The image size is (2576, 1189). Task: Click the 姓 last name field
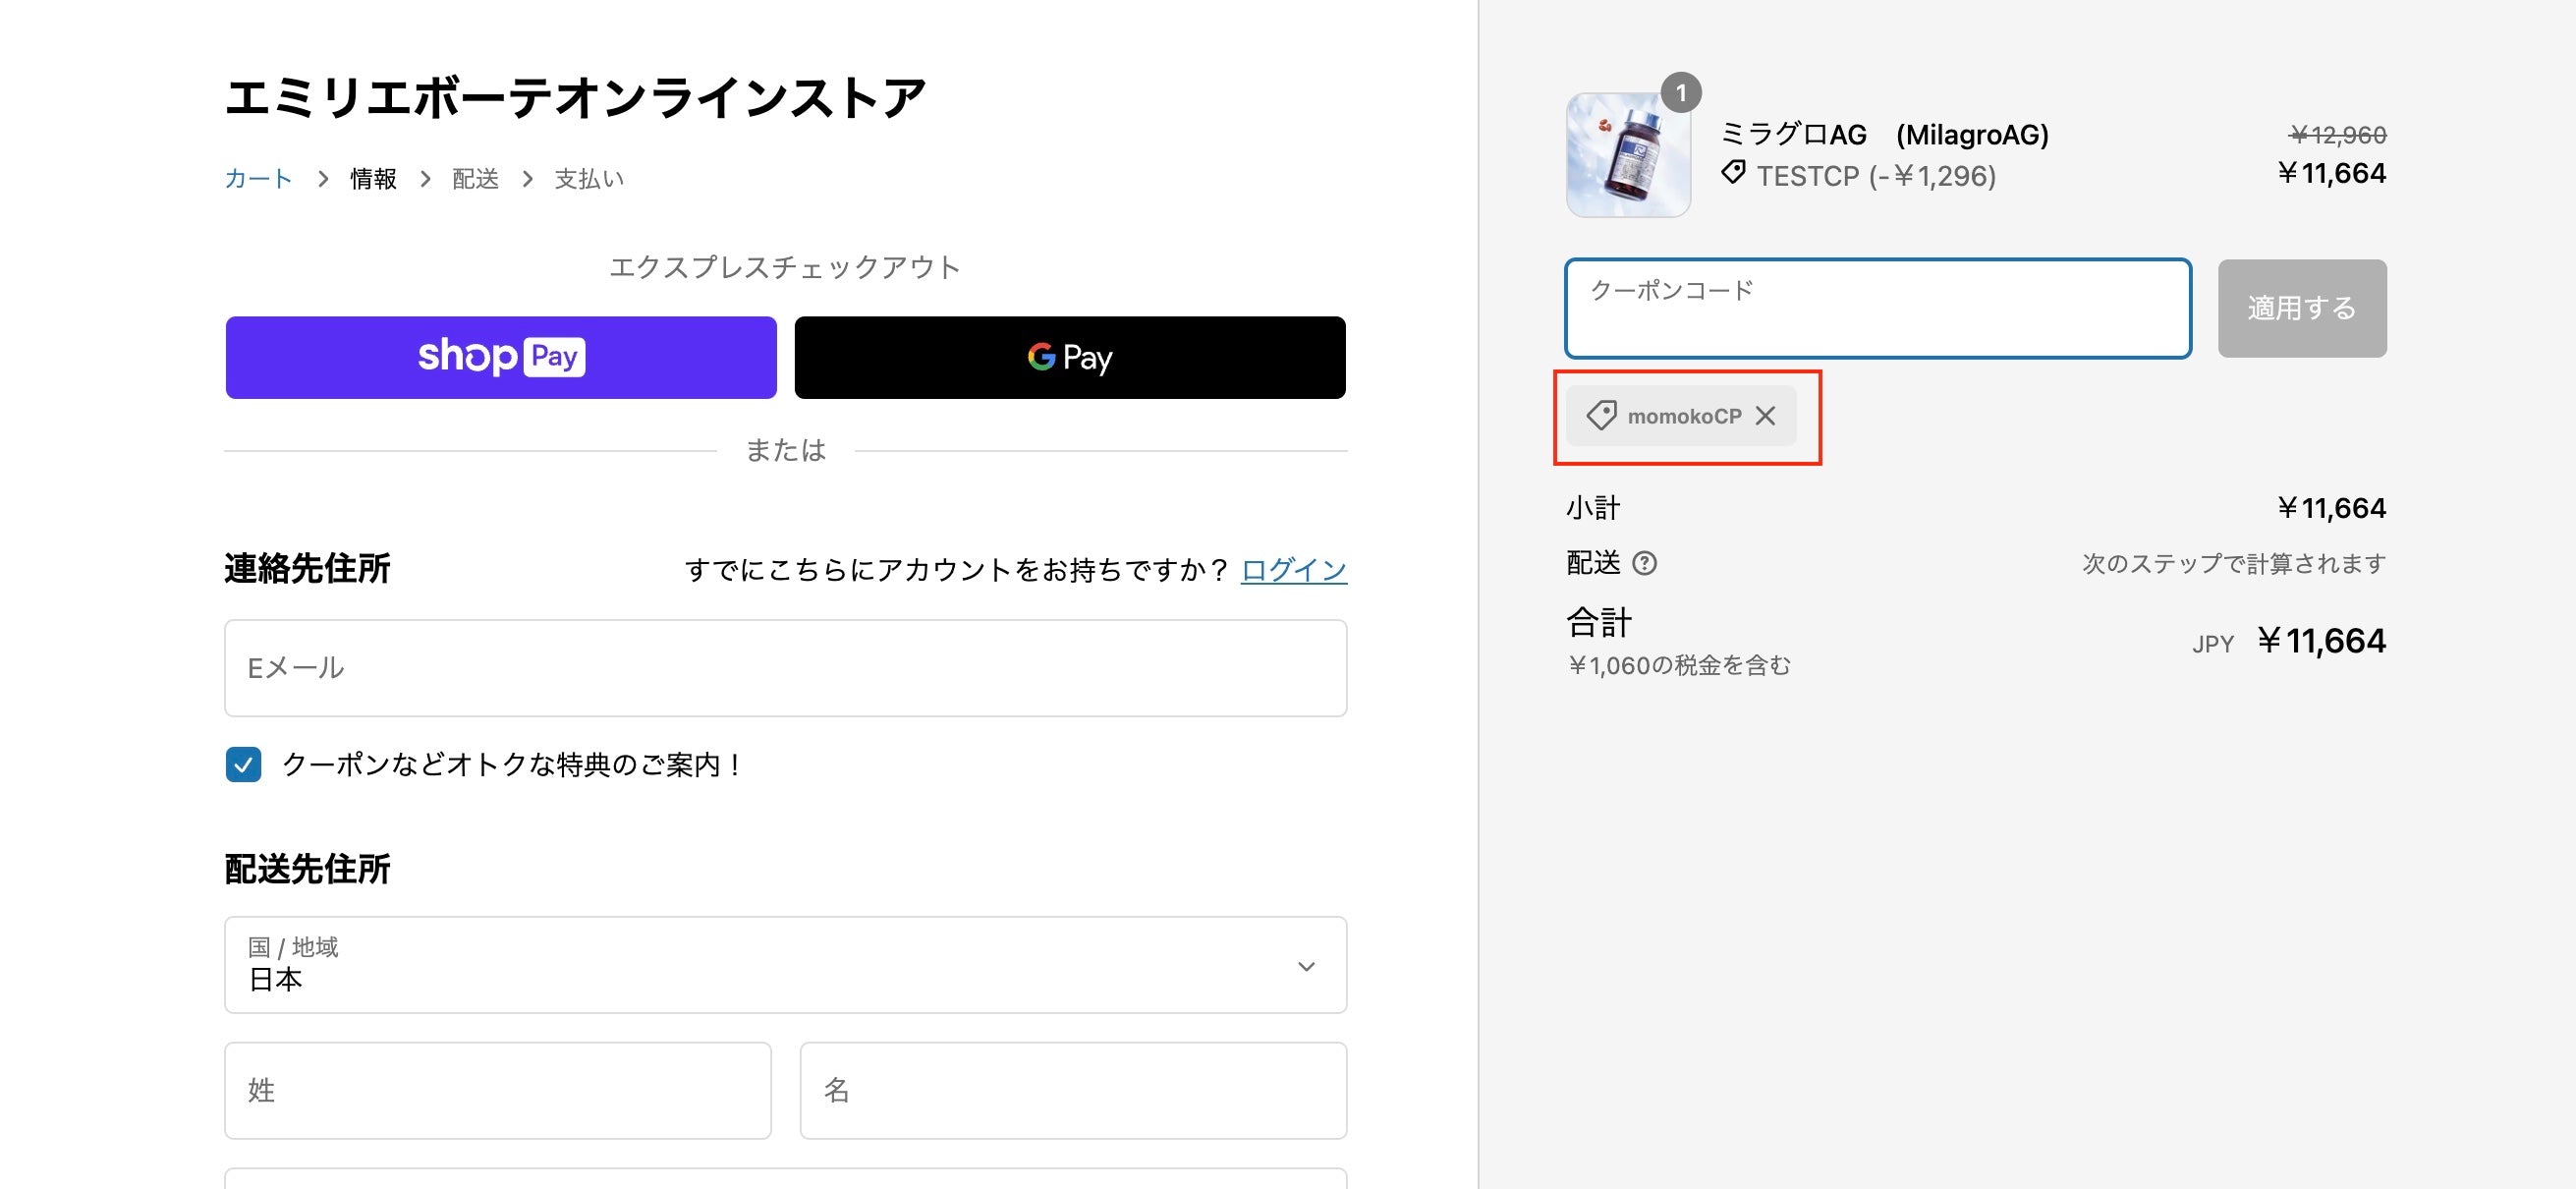point(498,1091)
